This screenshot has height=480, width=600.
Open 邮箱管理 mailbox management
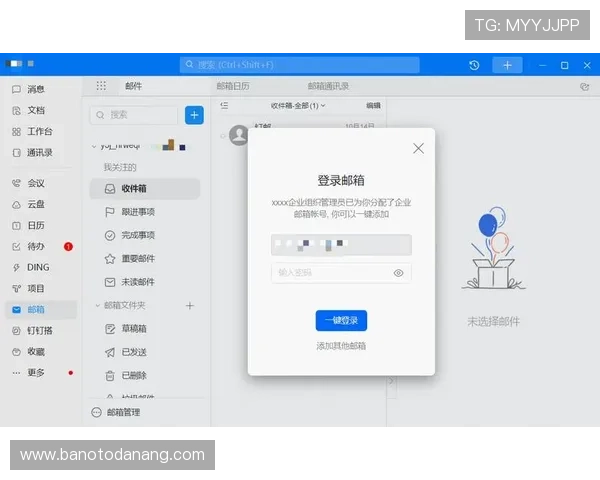(x=116, y=412)
